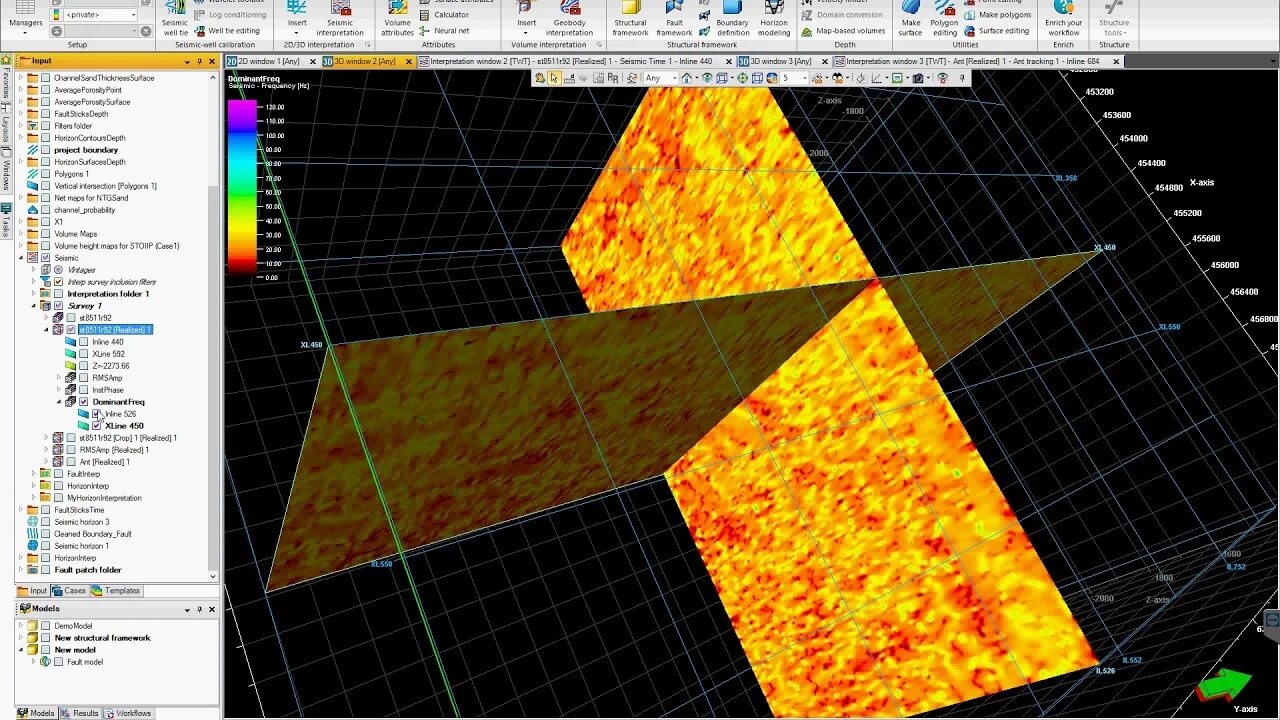This screenshot has width=1280, height=720.
Task: Select the Seismic horizon 3 item
Action: click(82, 522)
